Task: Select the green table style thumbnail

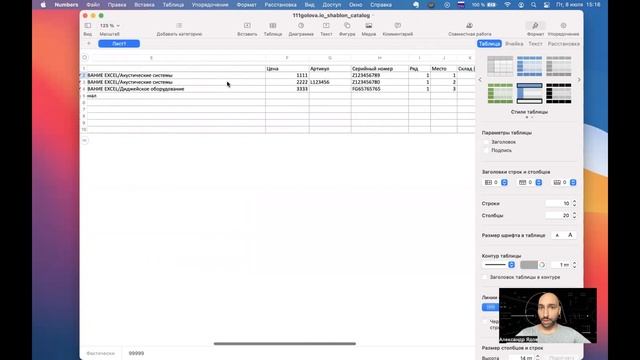Action: pos(500,93)
